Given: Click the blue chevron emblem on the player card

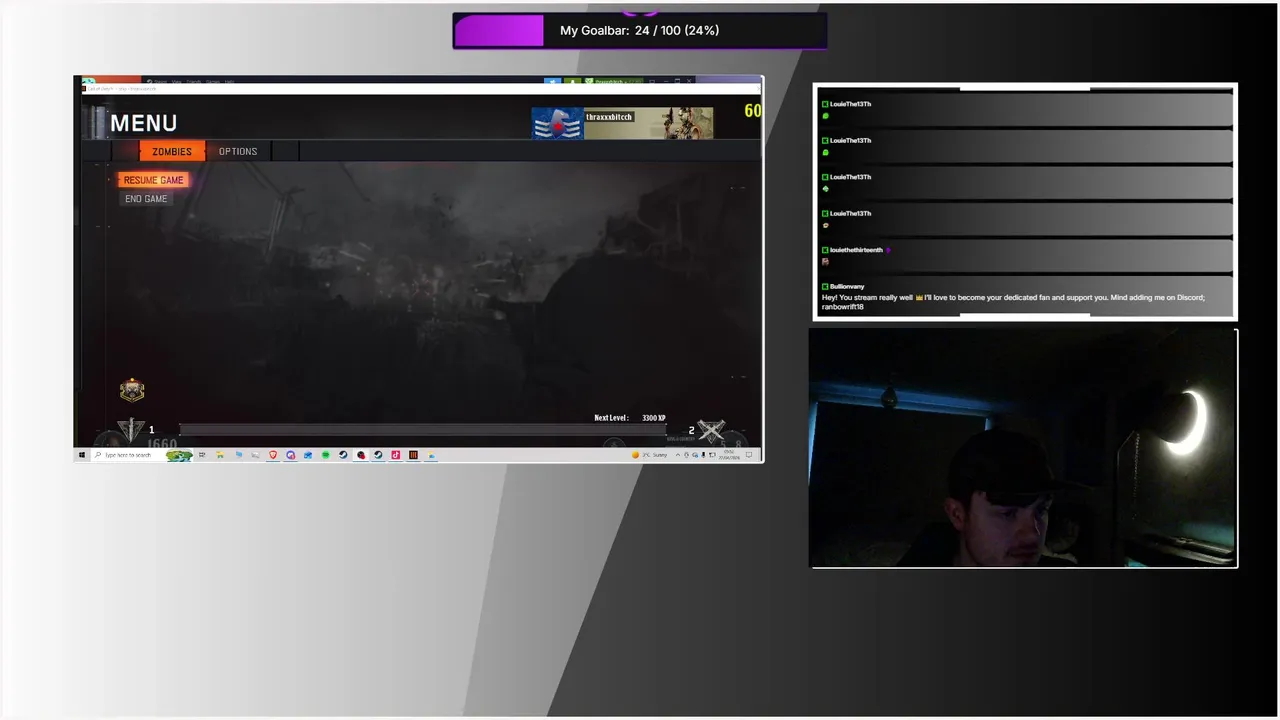Looking at the screenshot, I should [557, 123].
